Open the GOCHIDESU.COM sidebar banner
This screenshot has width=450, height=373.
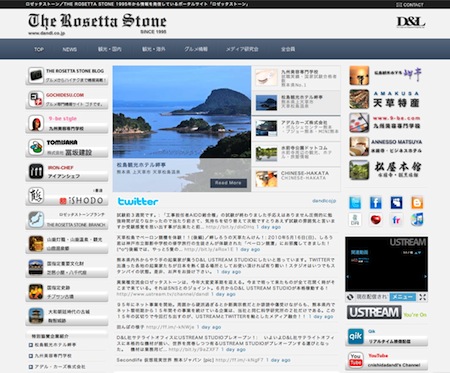click(67, 100)
